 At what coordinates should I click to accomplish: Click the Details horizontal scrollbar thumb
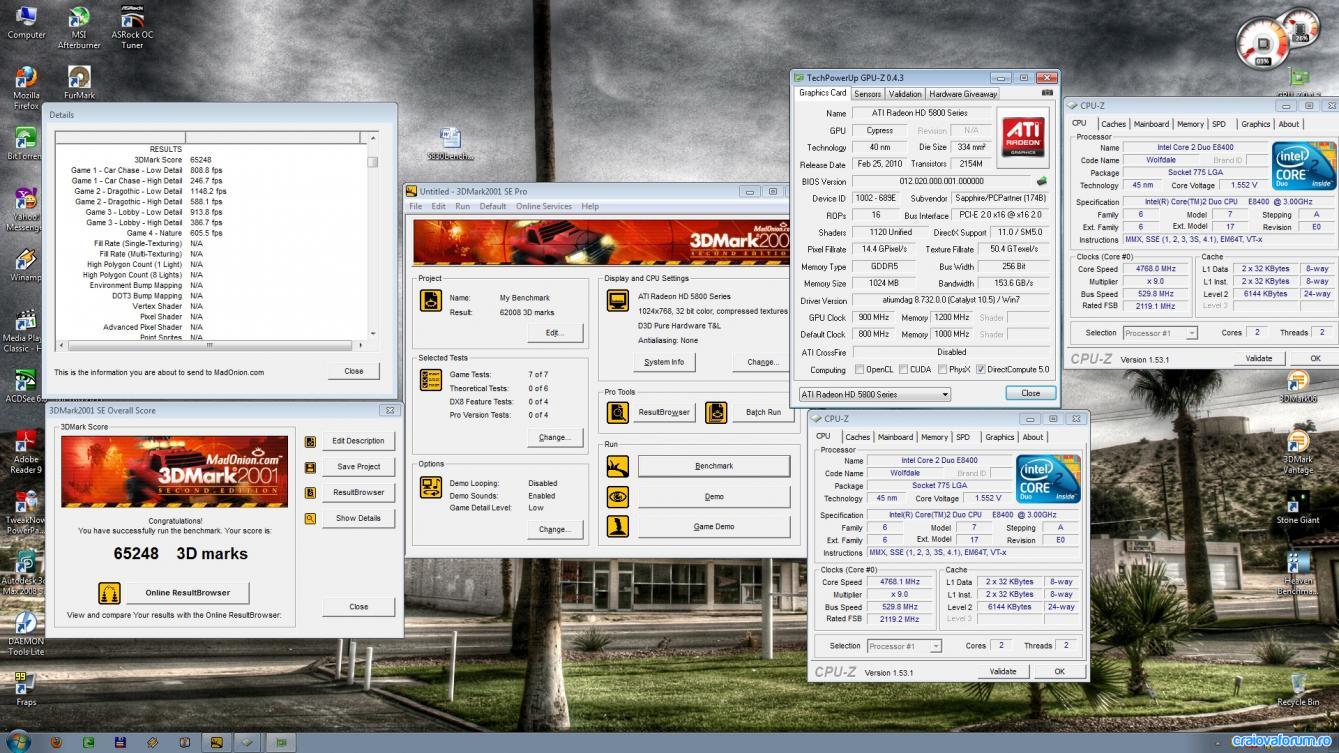[210, 346]
